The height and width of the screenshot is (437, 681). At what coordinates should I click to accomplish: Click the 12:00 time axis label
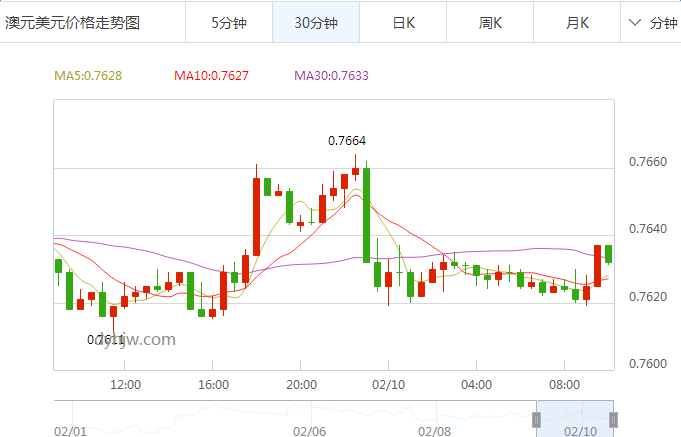click(125, 385)
